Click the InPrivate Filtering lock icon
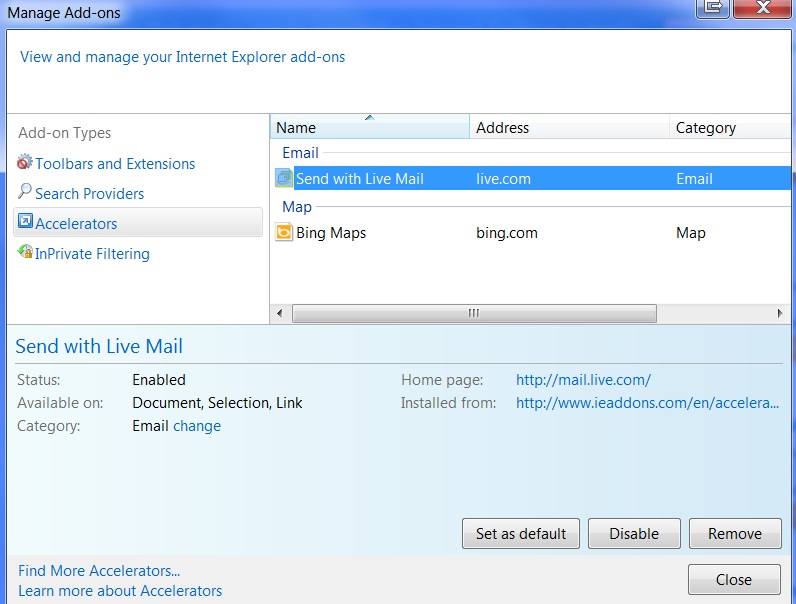Viewport: 796px width, 604px height. [25, 251]
